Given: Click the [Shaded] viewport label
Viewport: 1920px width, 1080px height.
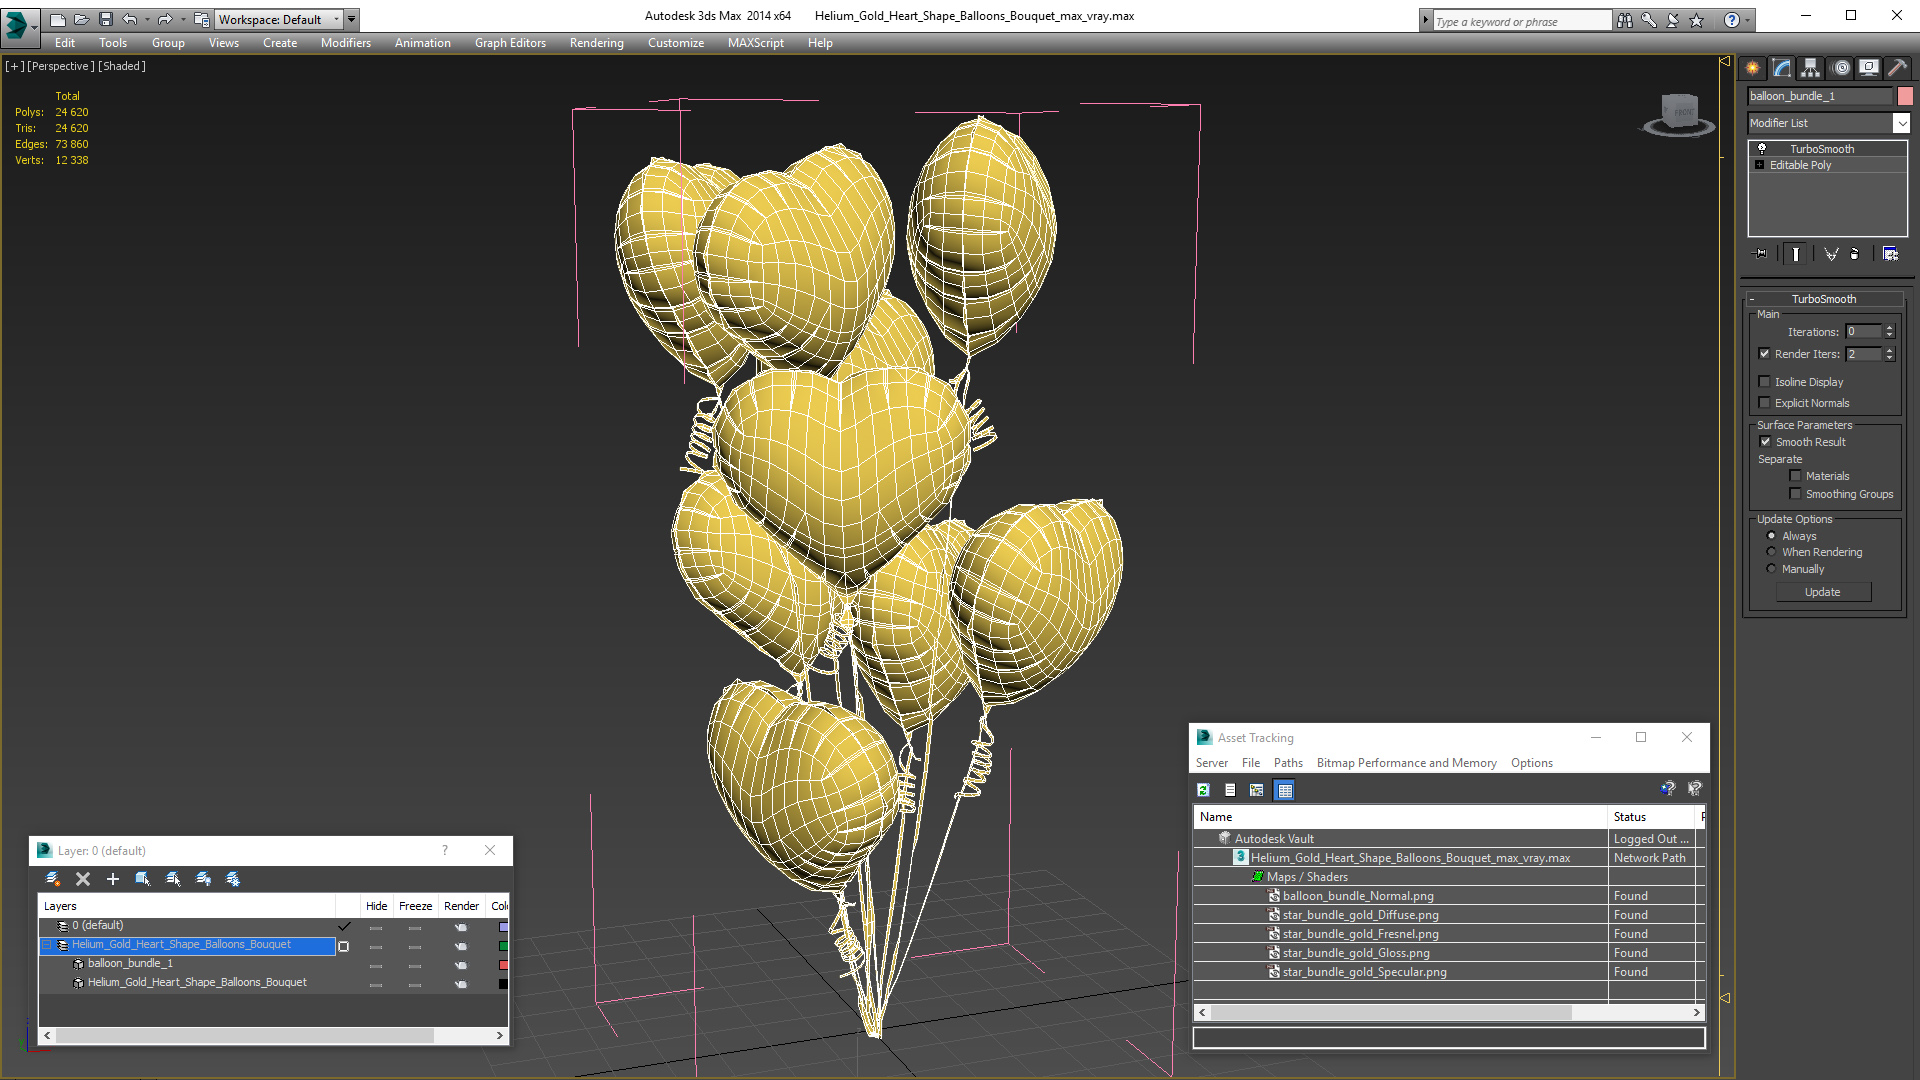Looking at the screenshot, I should point(122,66).
